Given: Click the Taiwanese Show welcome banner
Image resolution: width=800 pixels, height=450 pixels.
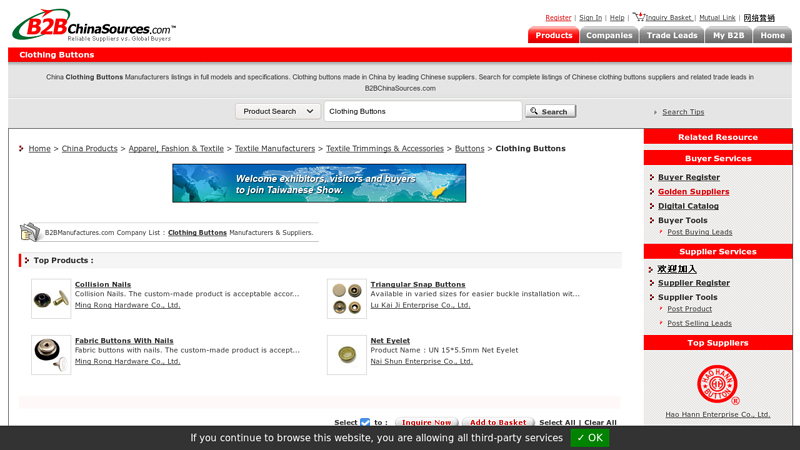Looking at the screenshot, I should (x=319, y=183).
